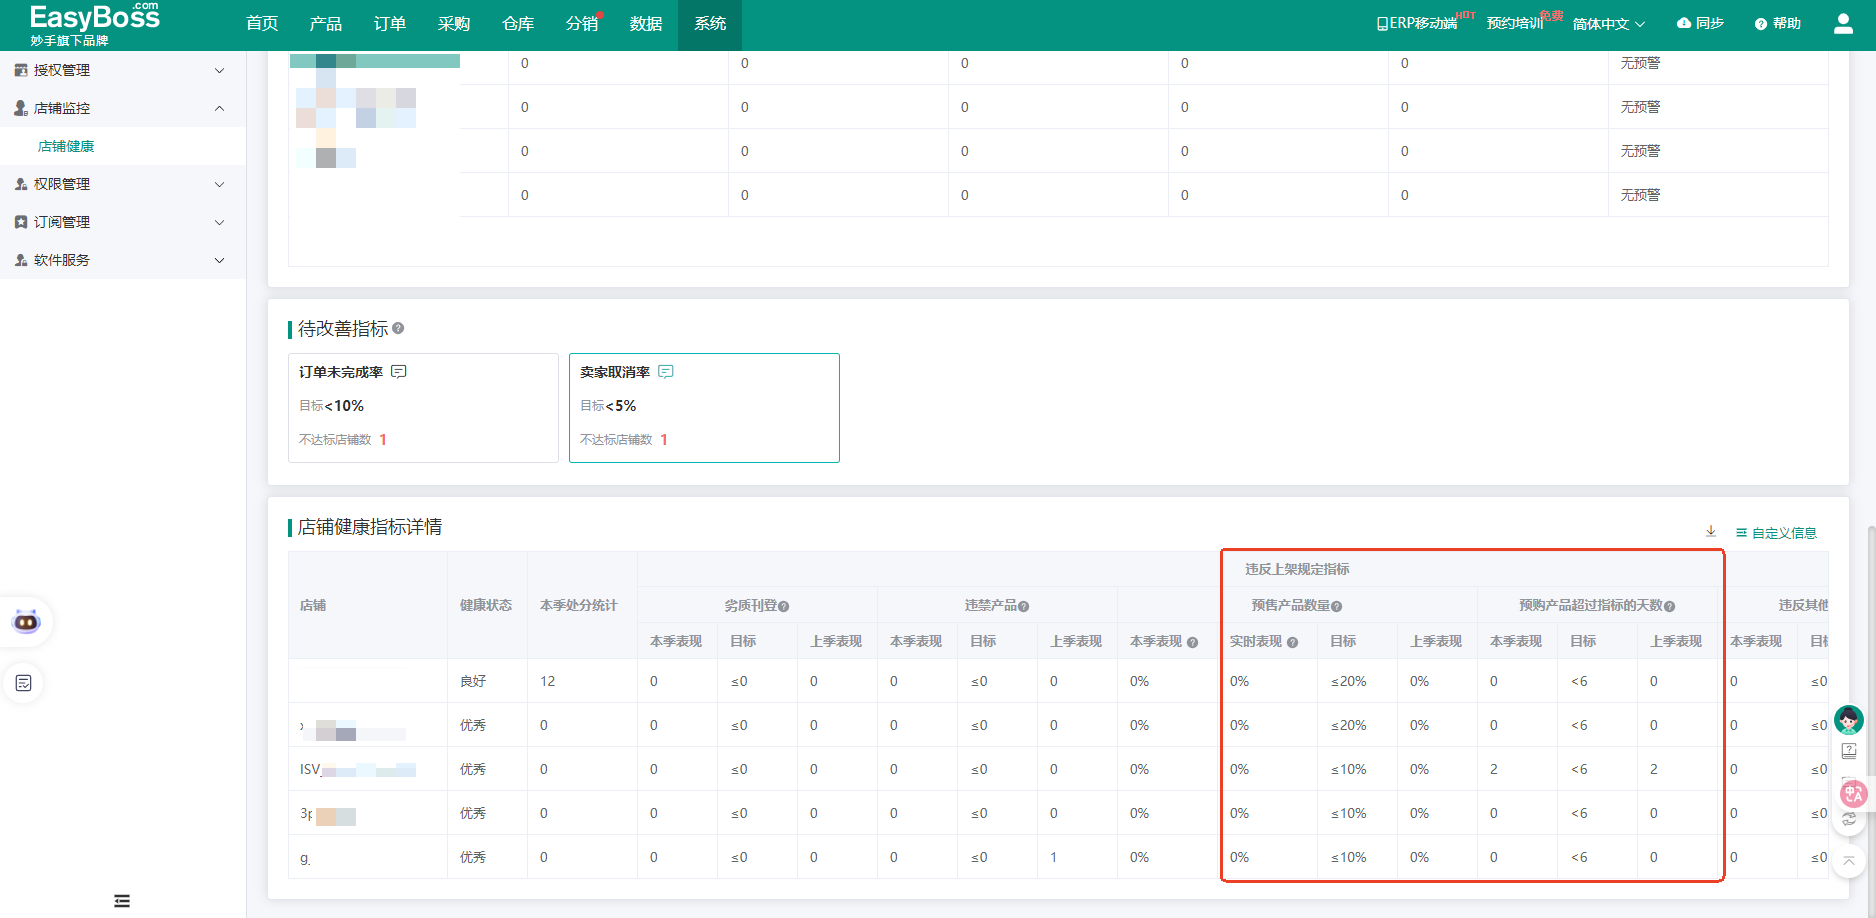Open customer service avatar on right edge

click(1848, 719)
